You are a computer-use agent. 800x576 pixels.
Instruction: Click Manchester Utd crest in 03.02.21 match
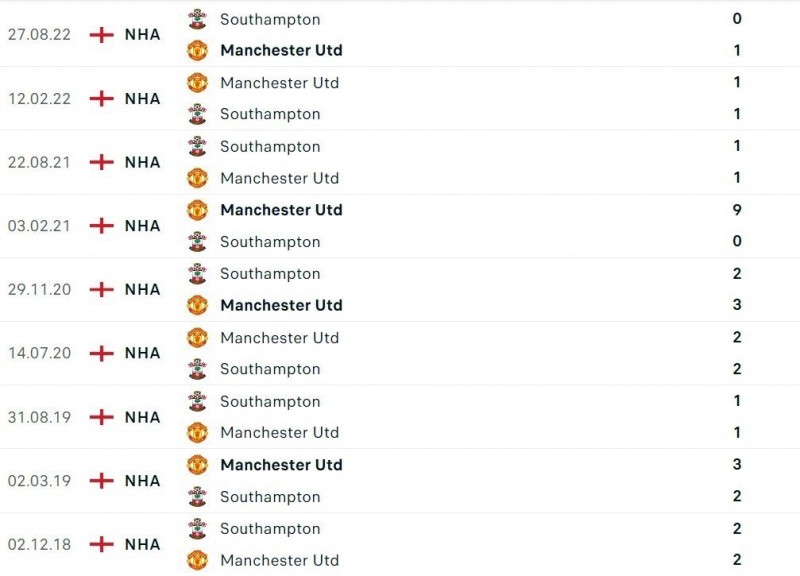click(197, 210)
